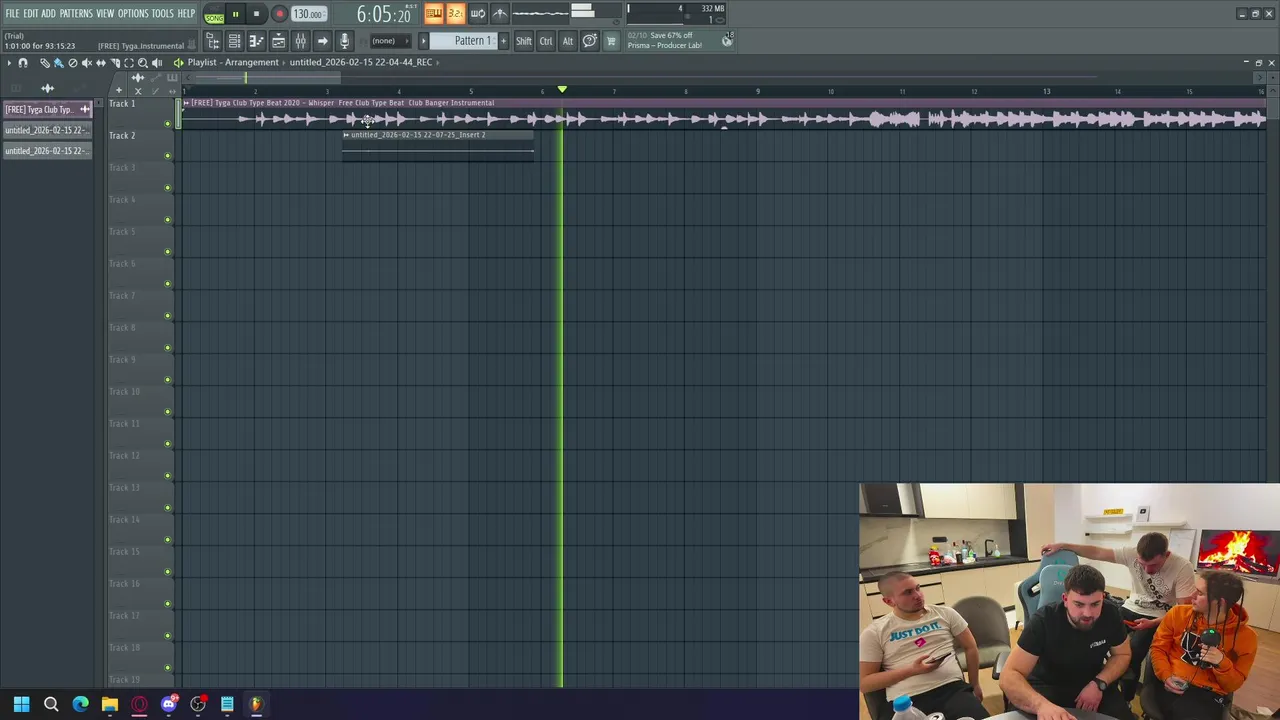Toggle the Ctrl modifier button
Viewport: 1280px width, 720px height.
(x=546, y=41)
